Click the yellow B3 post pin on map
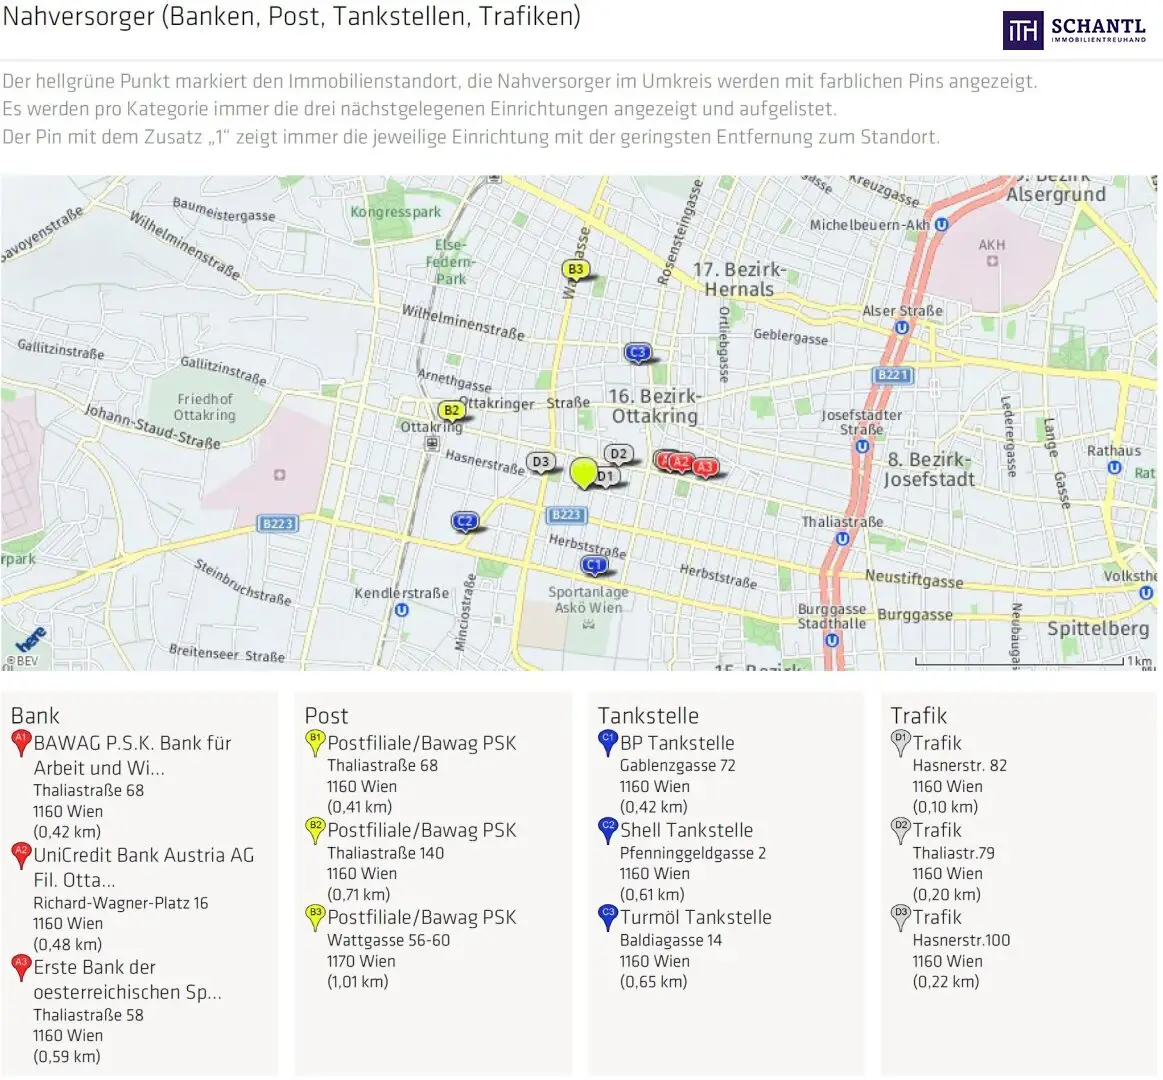Screen dimensions: 1163x1080 [x=575, y=270]
